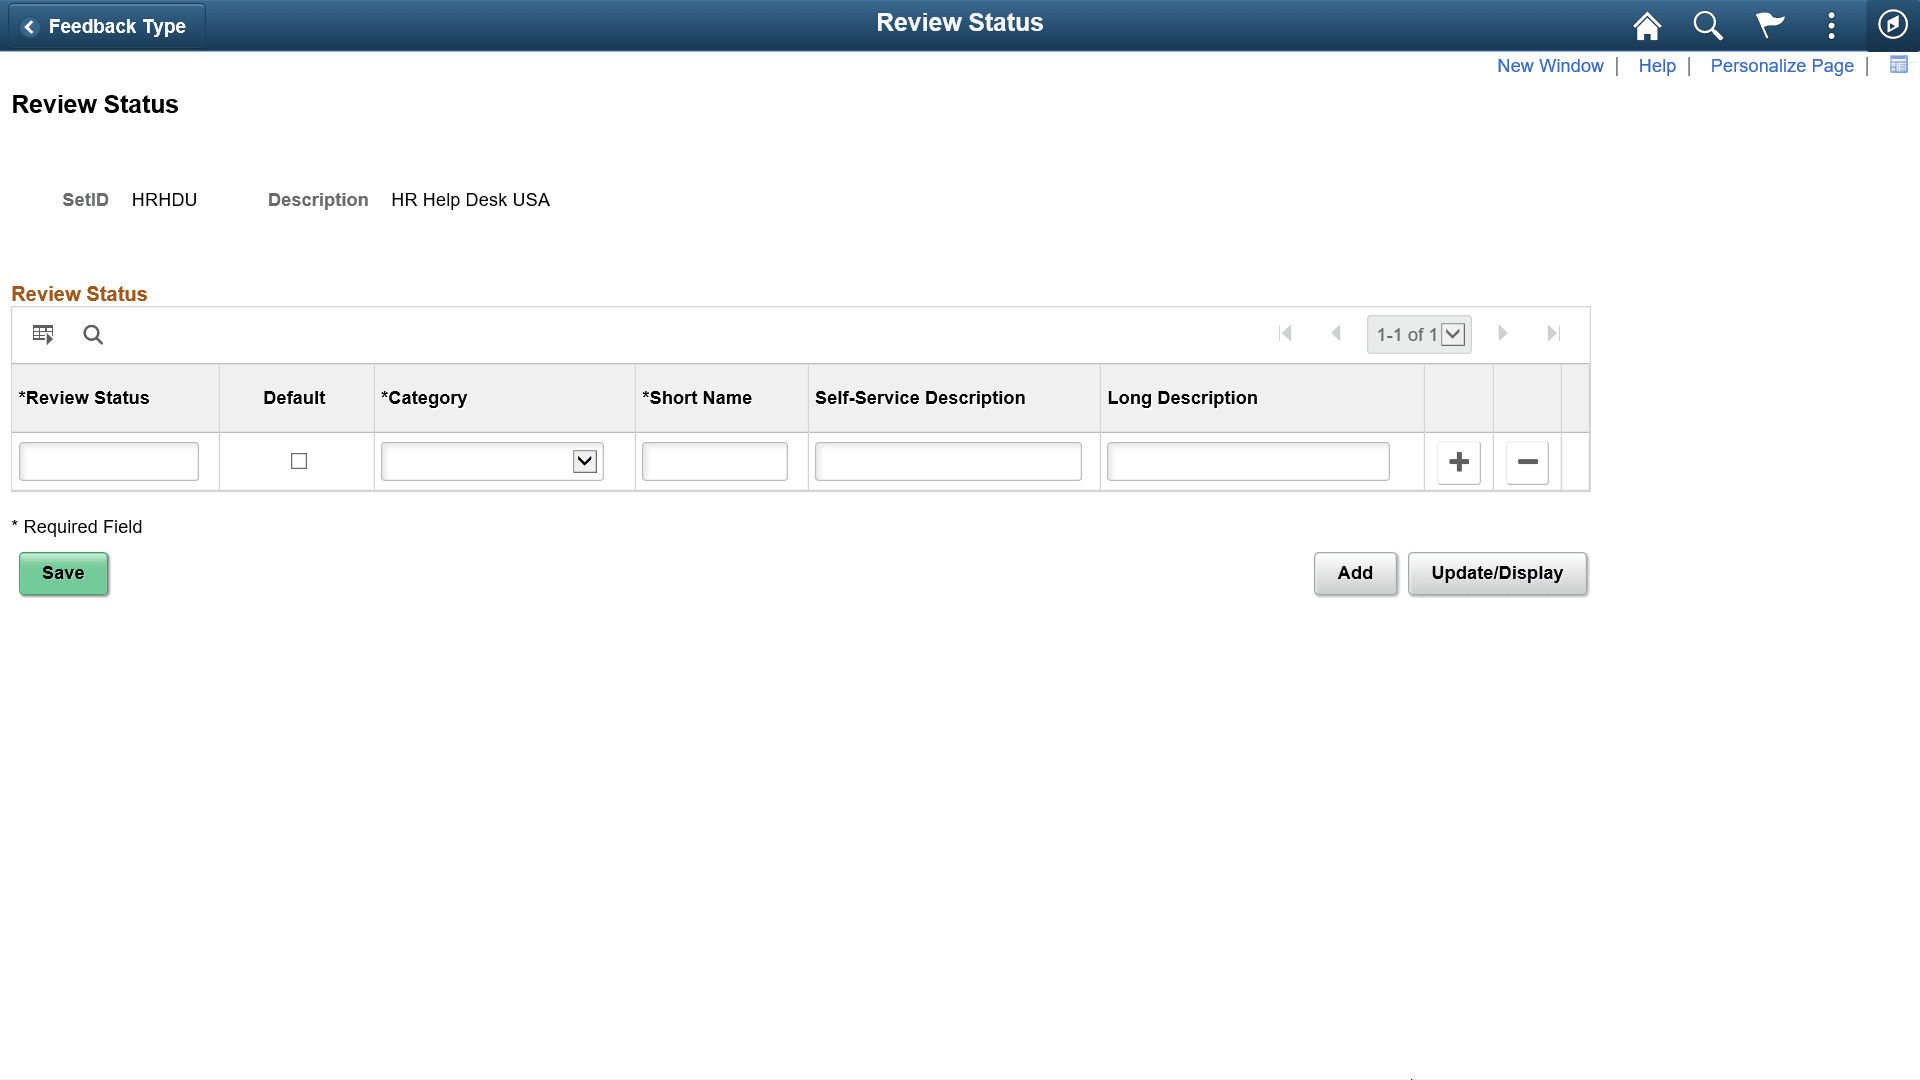Screen dimensions: 1920x1080
Task: Open the NavBar compass icon
Action: [x=1892, y=25]
